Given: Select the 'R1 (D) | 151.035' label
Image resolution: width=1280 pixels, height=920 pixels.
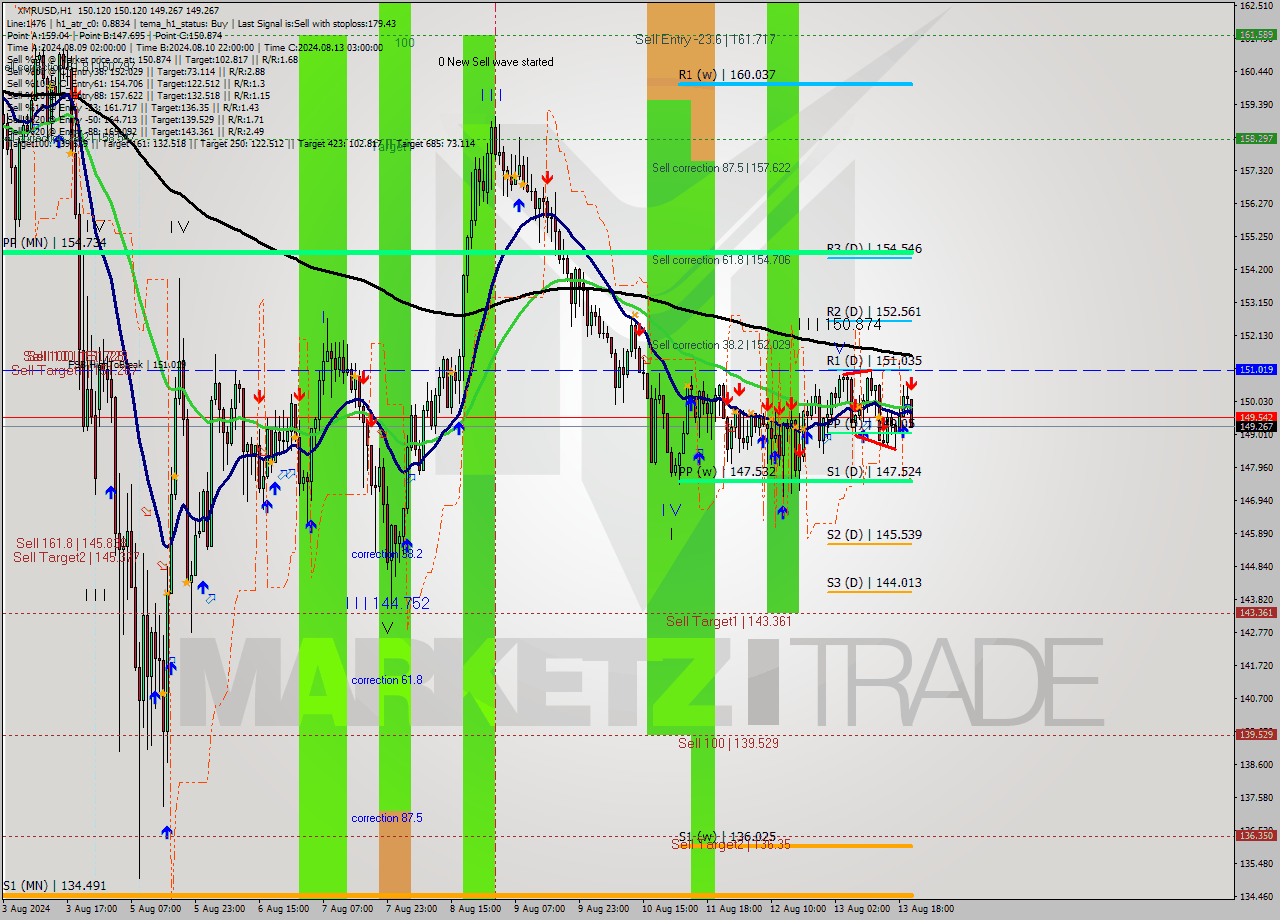Looking at the screenshot, I should tap(874, 361).
